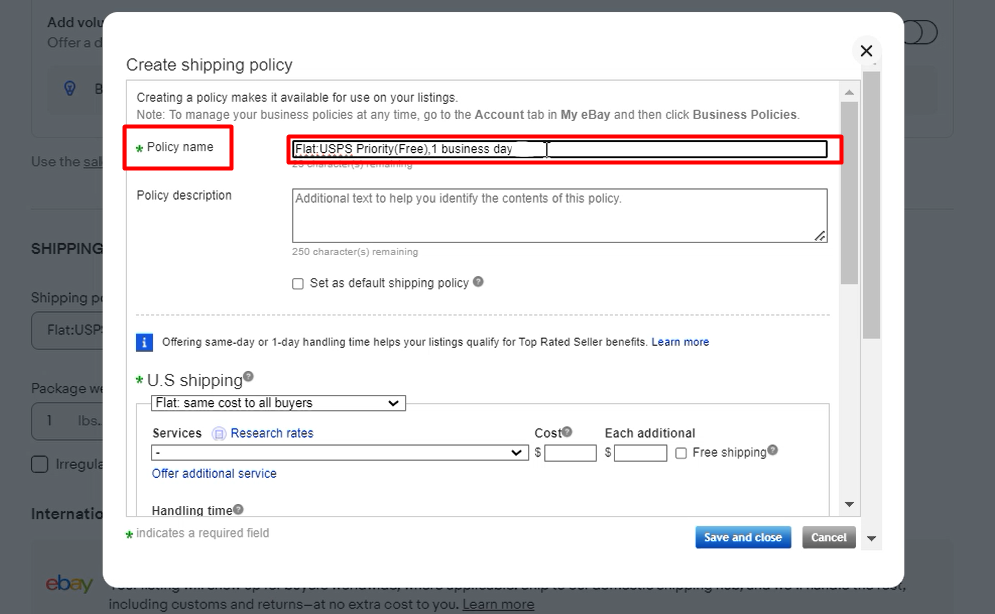Screen dimensions: 995x614
Task: Click the Package weight lbs field in background page
Action: click(67, 421)
